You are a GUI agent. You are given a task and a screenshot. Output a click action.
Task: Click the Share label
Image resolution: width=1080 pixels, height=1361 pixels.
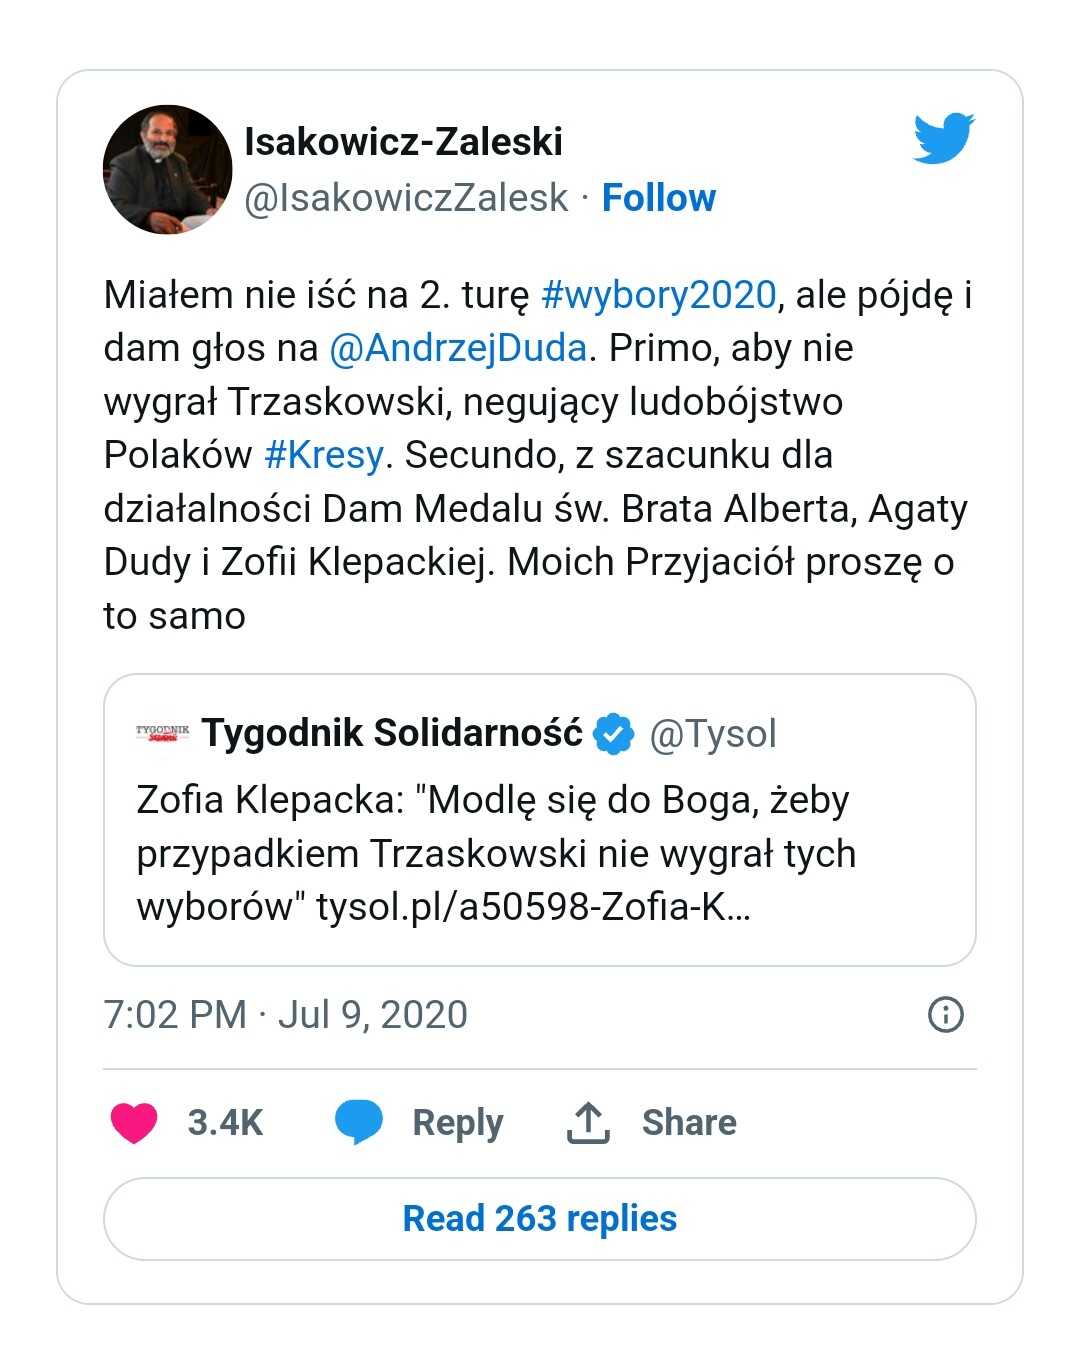689,1122
